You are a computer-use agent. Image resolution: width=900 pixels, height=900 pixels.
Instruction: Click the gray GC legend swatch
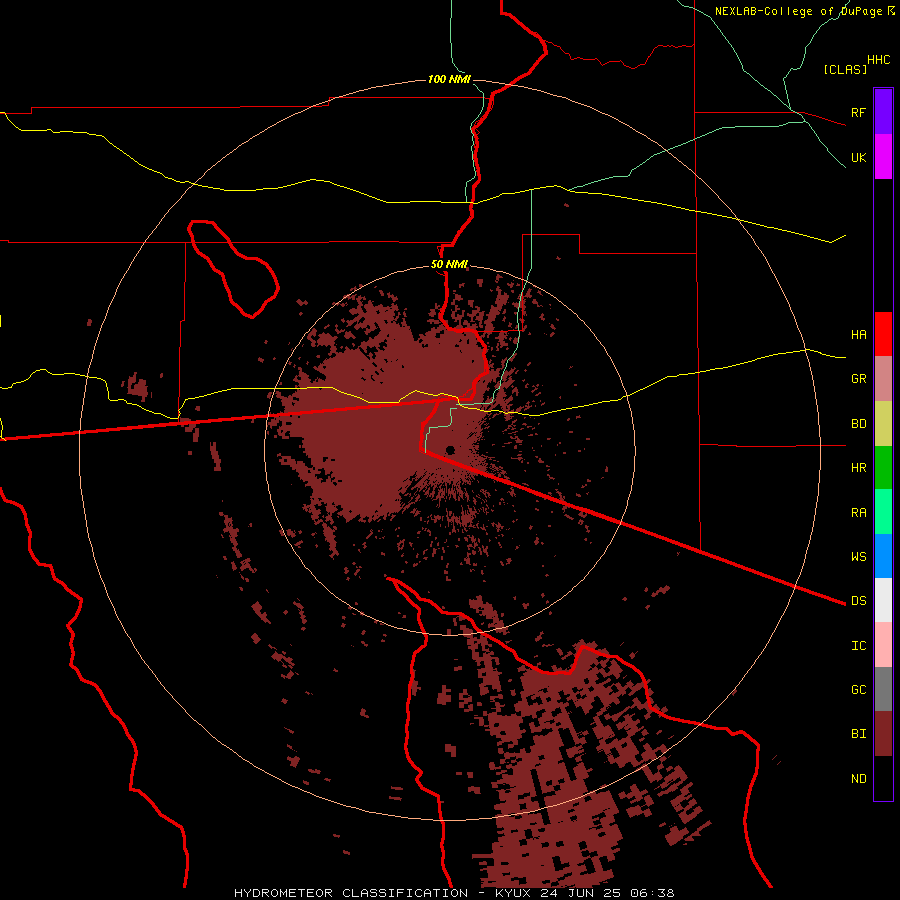tap(883, 689)
